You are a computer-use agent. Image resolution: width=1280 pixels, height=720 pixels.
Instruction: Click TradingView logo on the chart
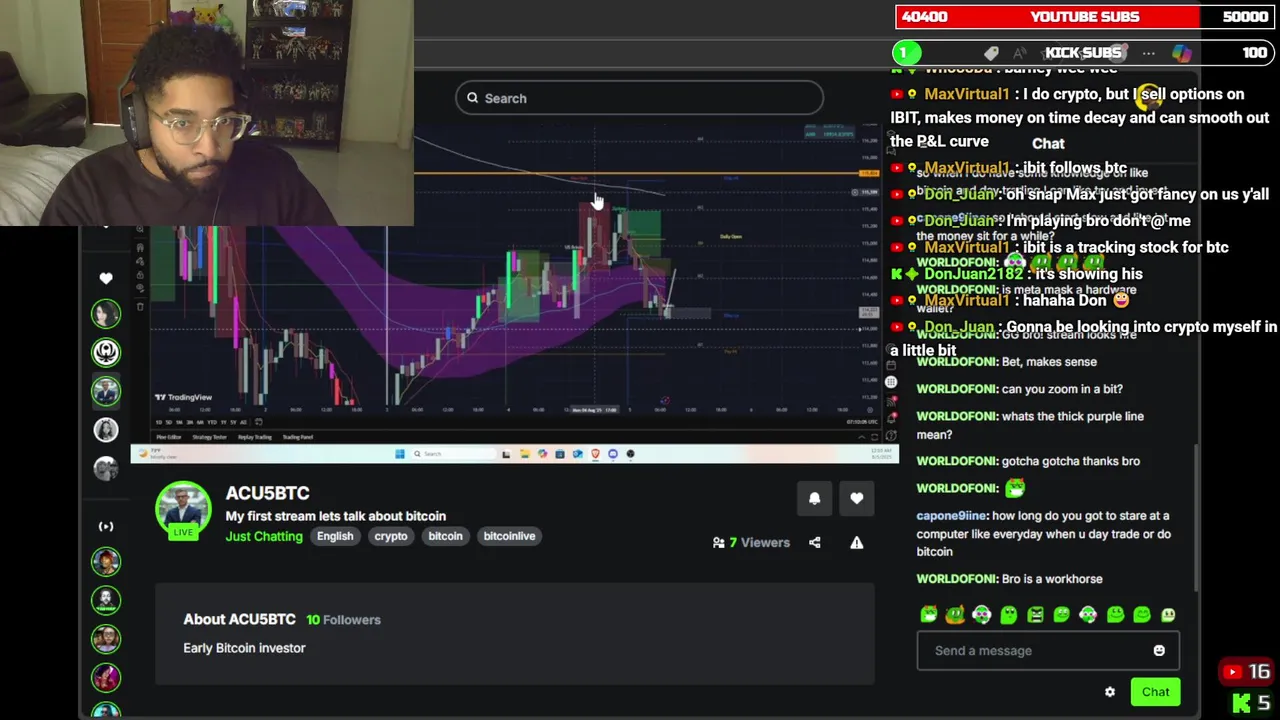(184, 397)
